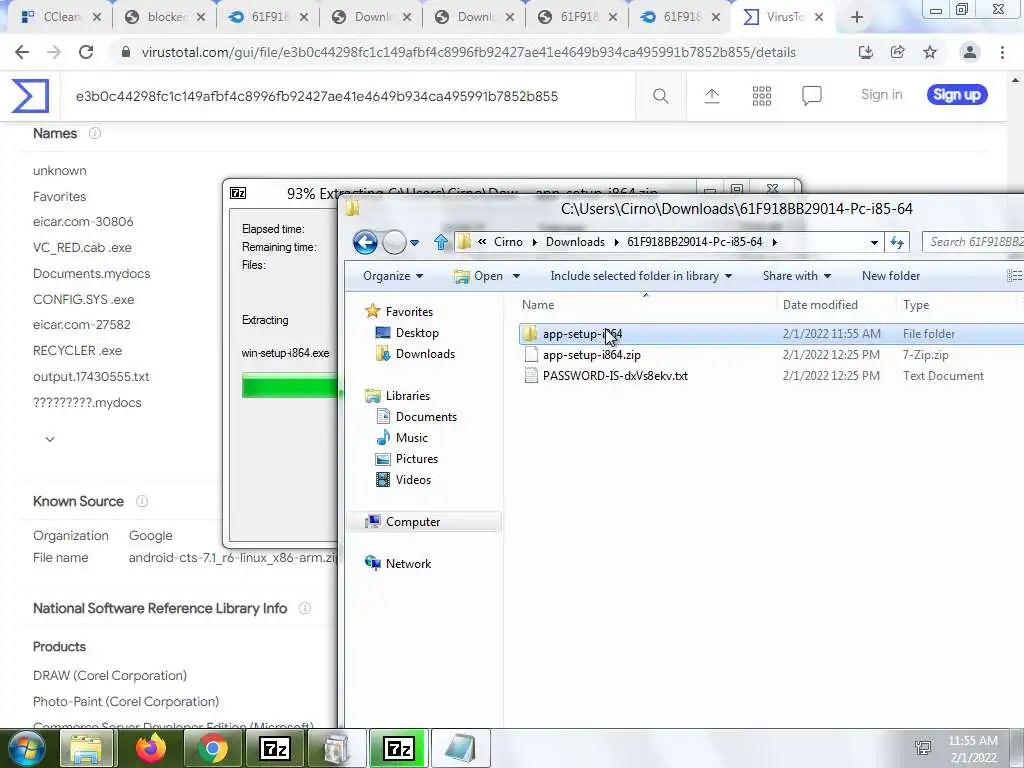The width and height of the screenshot is (1024, 768).
Task: Click the Explorer search box
Action: 973,242
